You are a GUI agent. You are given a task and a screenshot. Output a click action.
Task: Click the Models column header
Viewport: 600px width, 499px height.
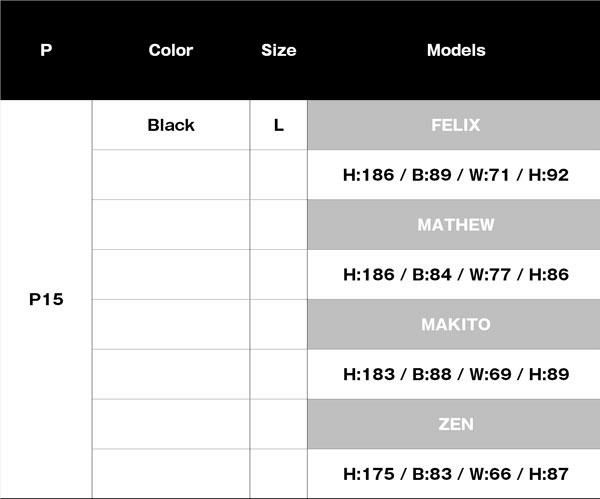pos(455,50)
